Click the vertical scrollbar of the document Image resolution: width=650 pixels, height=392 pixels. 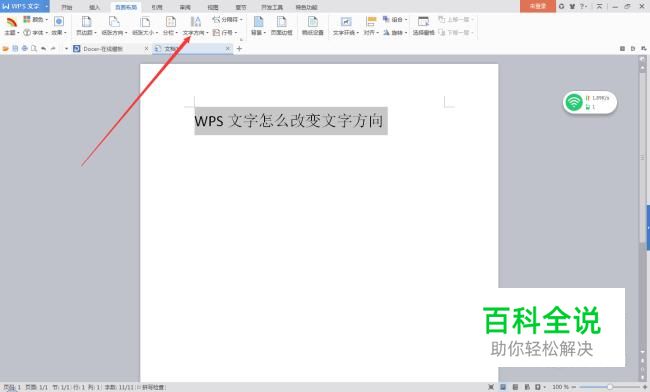tap(643, 157)
